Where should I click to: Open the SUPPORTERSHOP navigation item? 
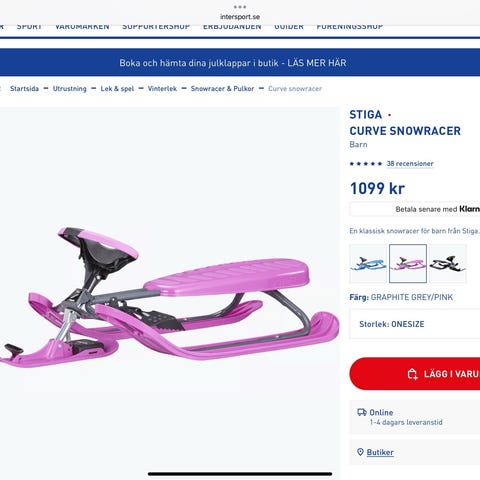coord(156,26)
